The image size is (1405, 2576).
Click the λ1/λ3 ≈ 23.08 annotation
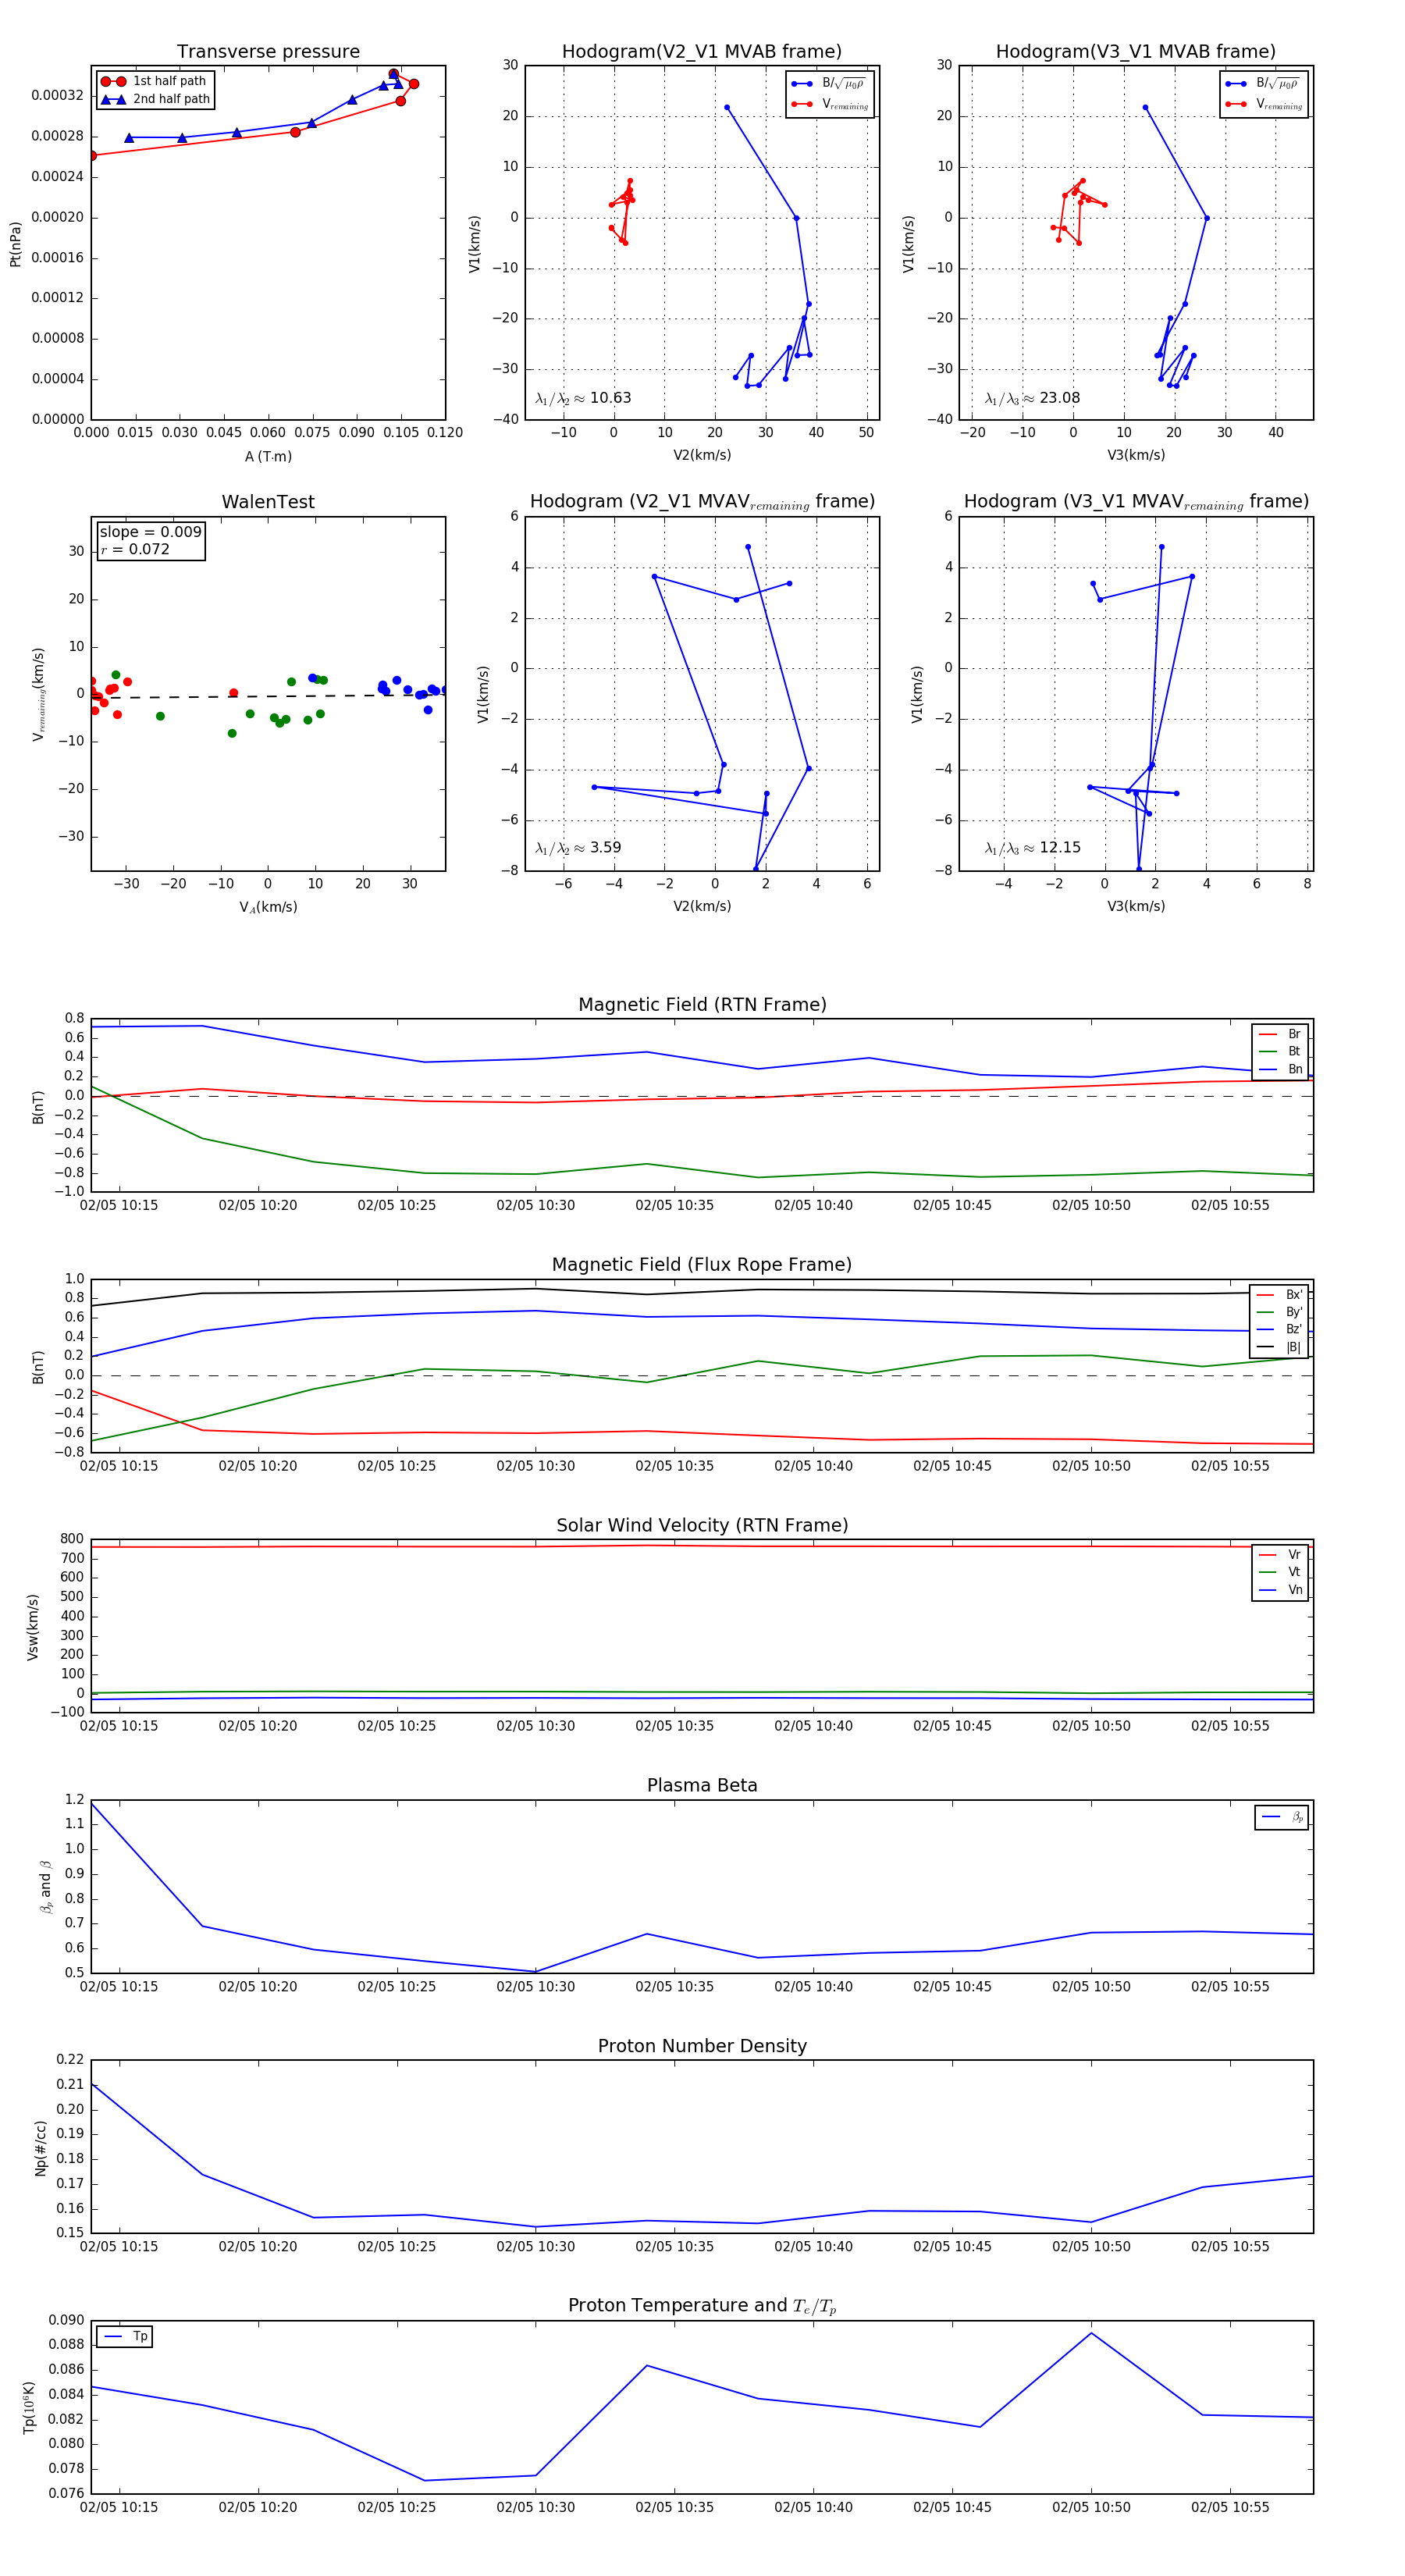coord(1032,398)
